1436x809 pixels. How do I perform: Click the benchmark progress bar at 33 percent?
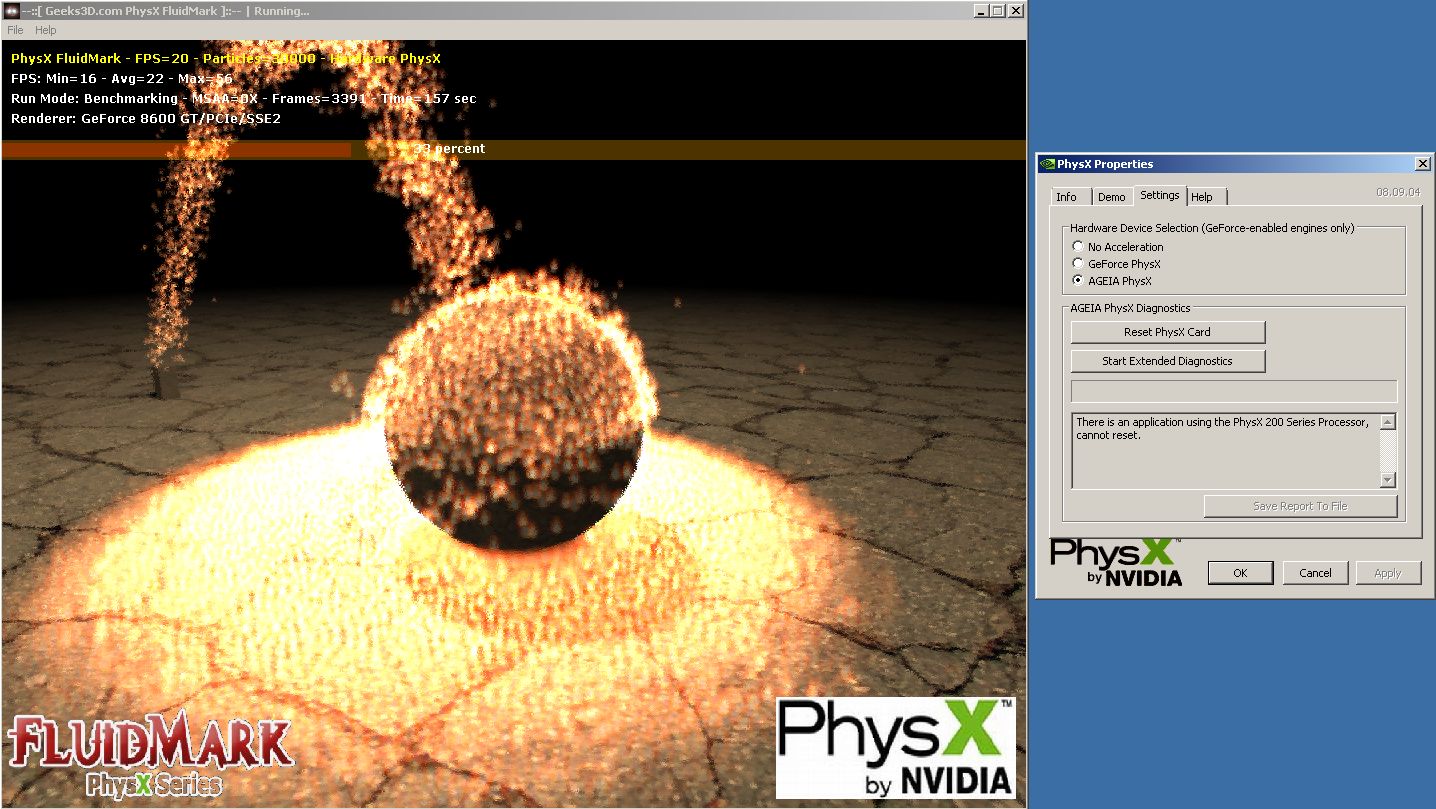[514, 149]
